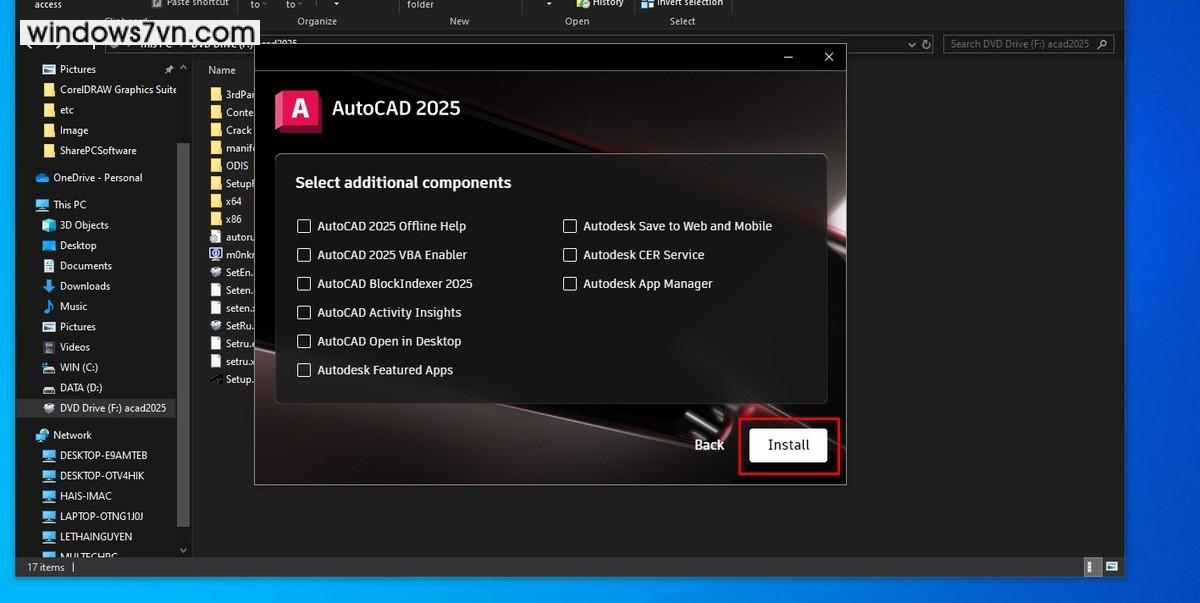Click the search magnifier icon

(1102, 44)
